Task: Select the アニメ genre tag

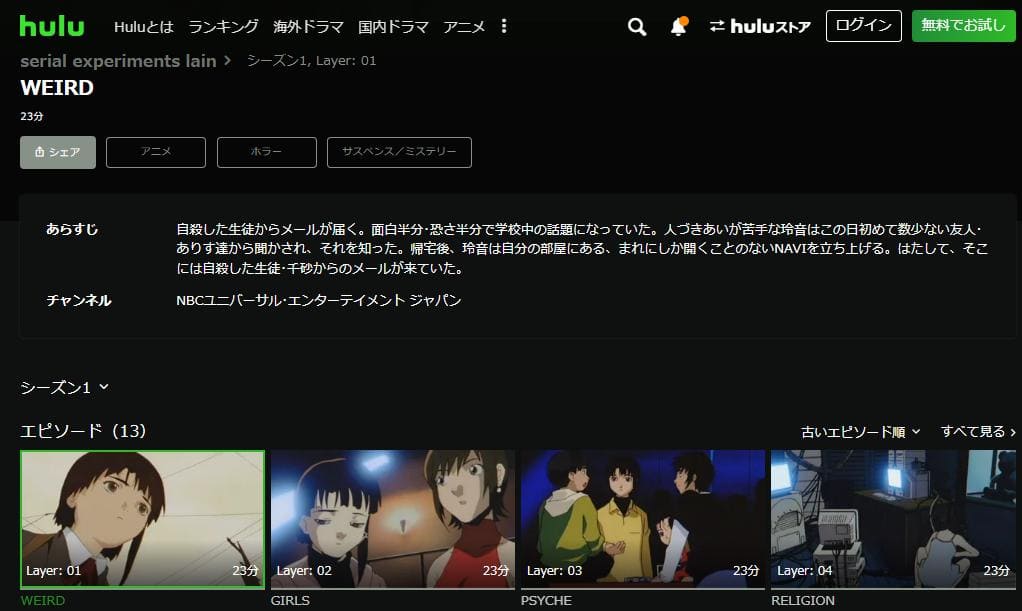Action: pos(156,152)
